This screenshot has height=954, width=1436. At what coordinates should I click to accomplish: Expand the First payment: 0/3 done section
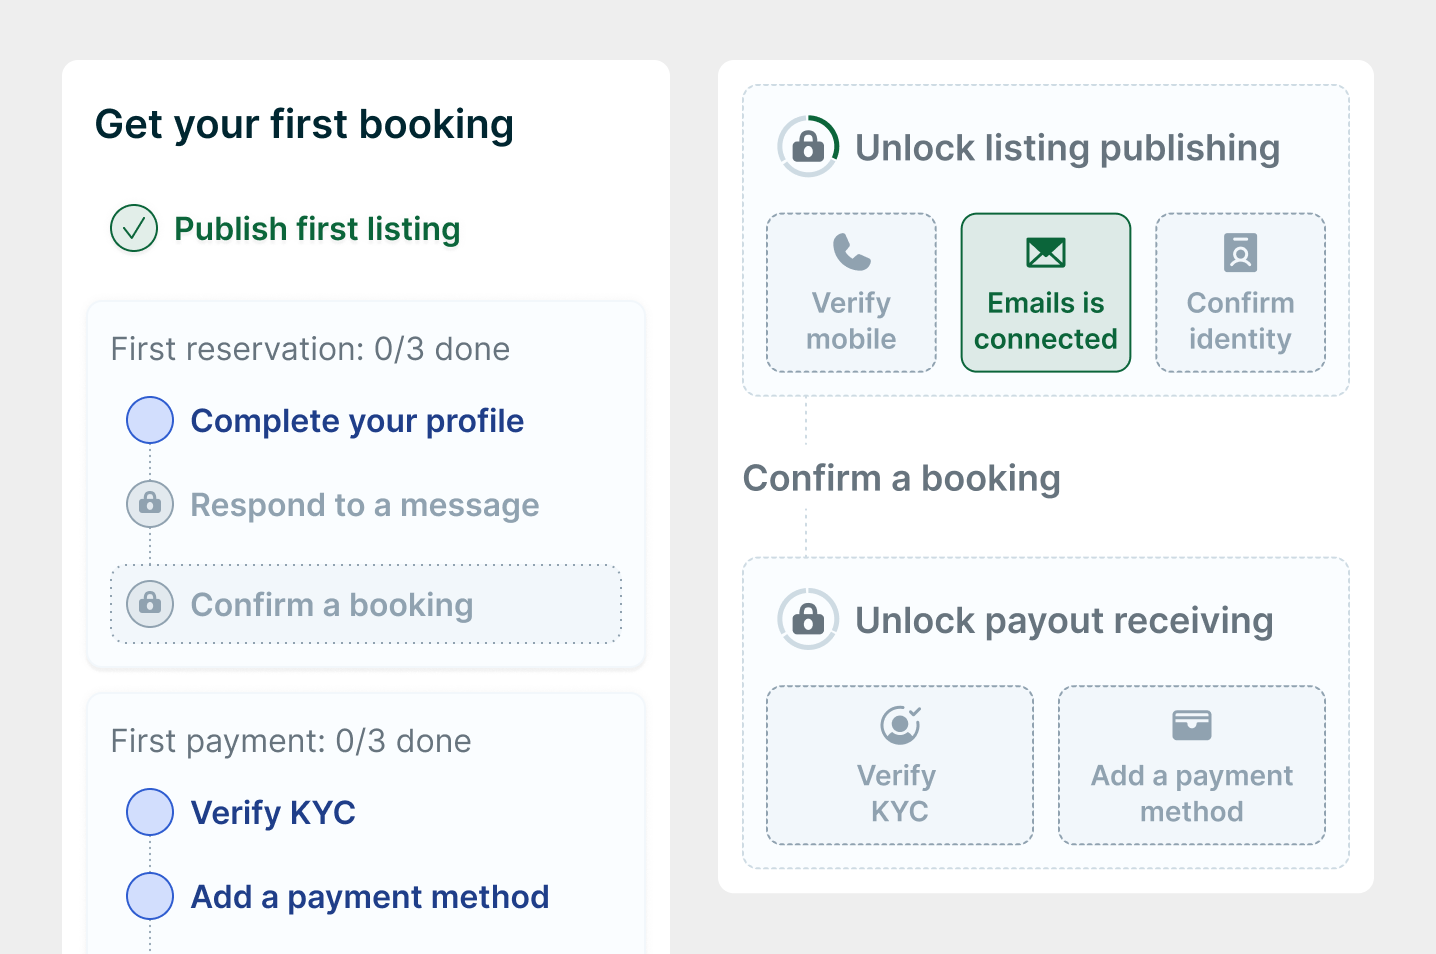(x=291, y=741)
